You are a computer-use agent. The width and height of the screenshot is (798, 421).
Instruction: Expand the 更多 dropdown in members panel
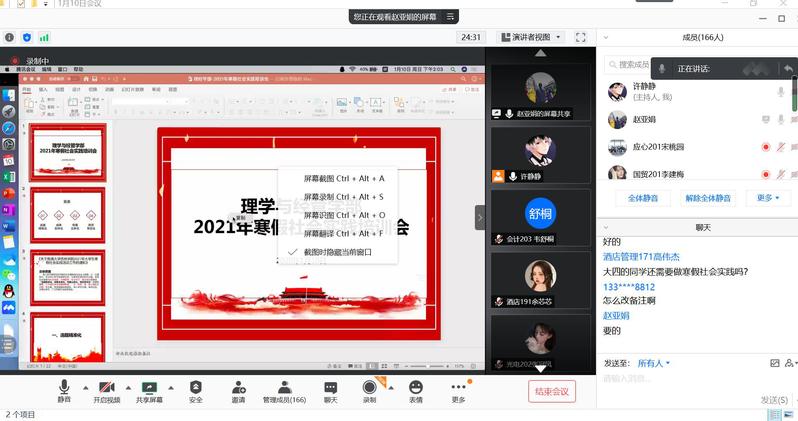[x=769, y=198]
